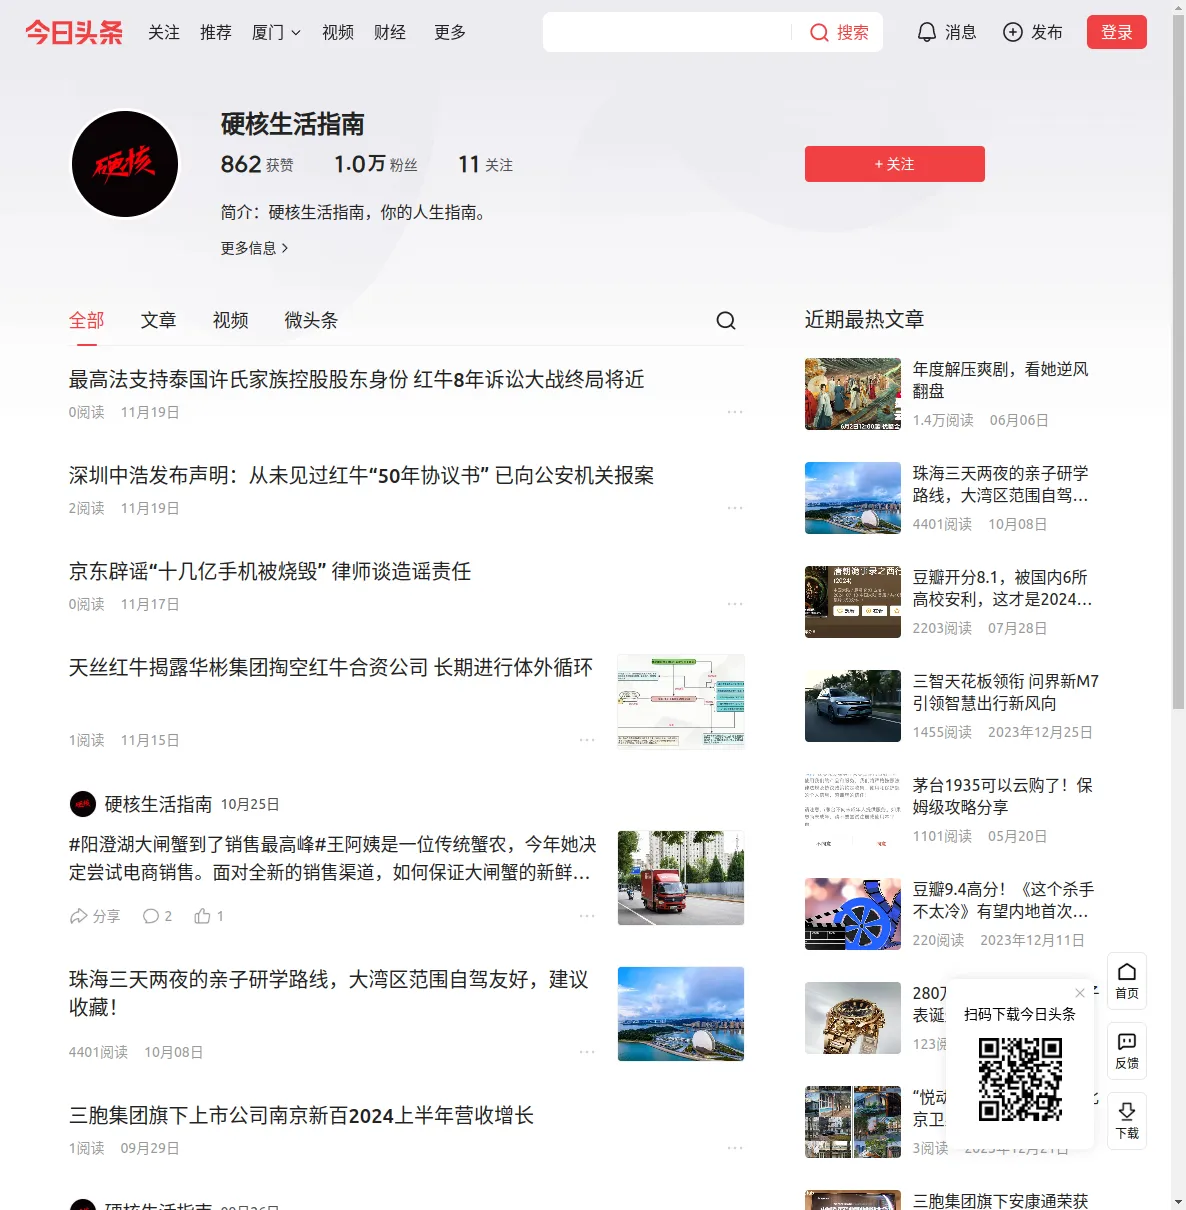
Task: Switch to the profile 视频 tab
Action: [231, 320]
